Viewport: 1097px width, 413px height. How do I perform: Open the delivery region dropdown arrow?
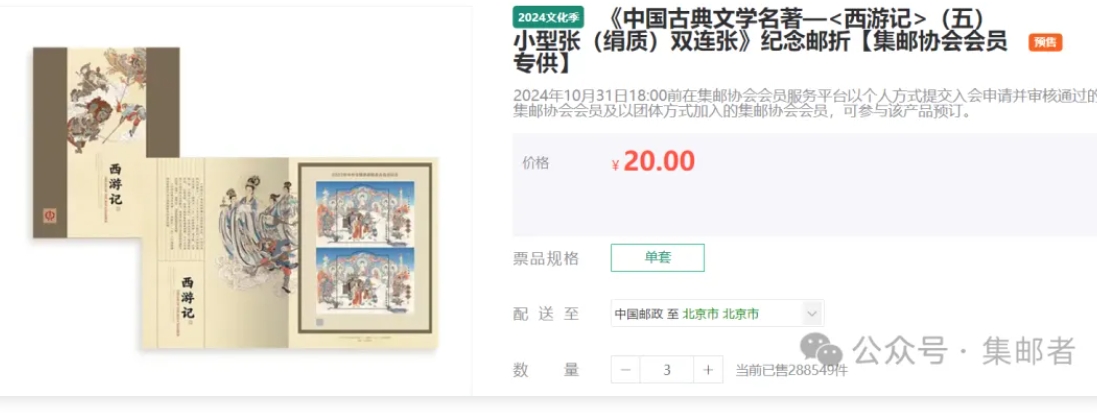812,313
